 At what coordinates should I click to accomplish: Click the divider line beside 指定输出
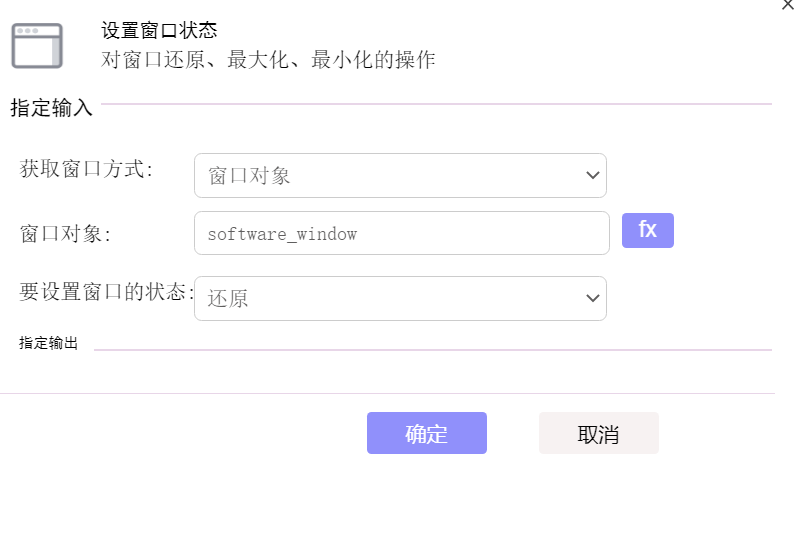tap(432, 350)
